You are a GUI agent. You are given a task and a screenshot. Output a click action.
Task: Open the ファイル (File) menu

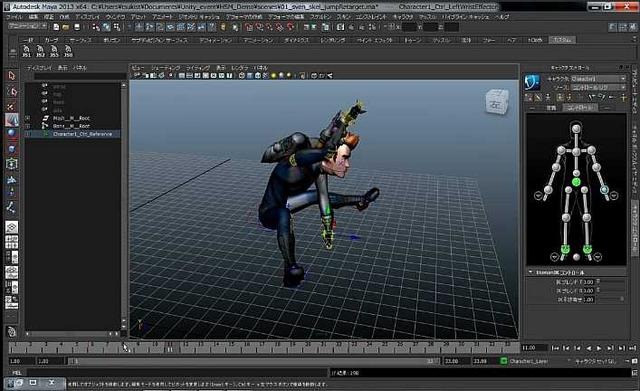[x=14, y=17]
